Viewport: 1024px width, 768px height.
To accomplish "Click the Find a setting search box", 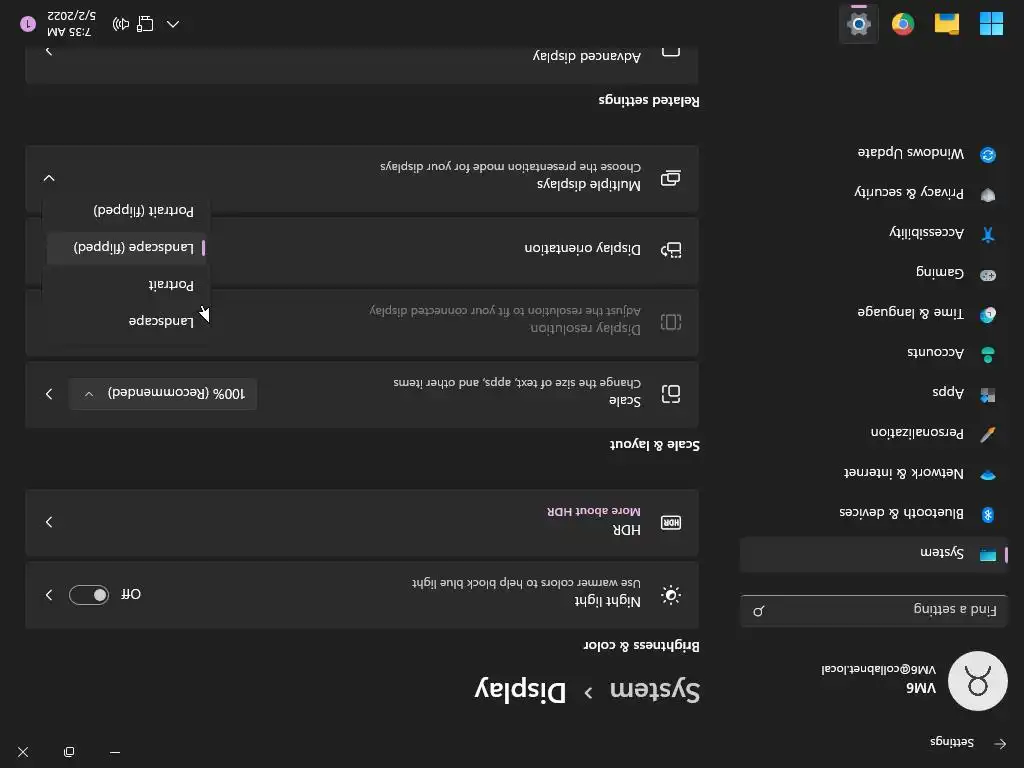I will 874,611.
